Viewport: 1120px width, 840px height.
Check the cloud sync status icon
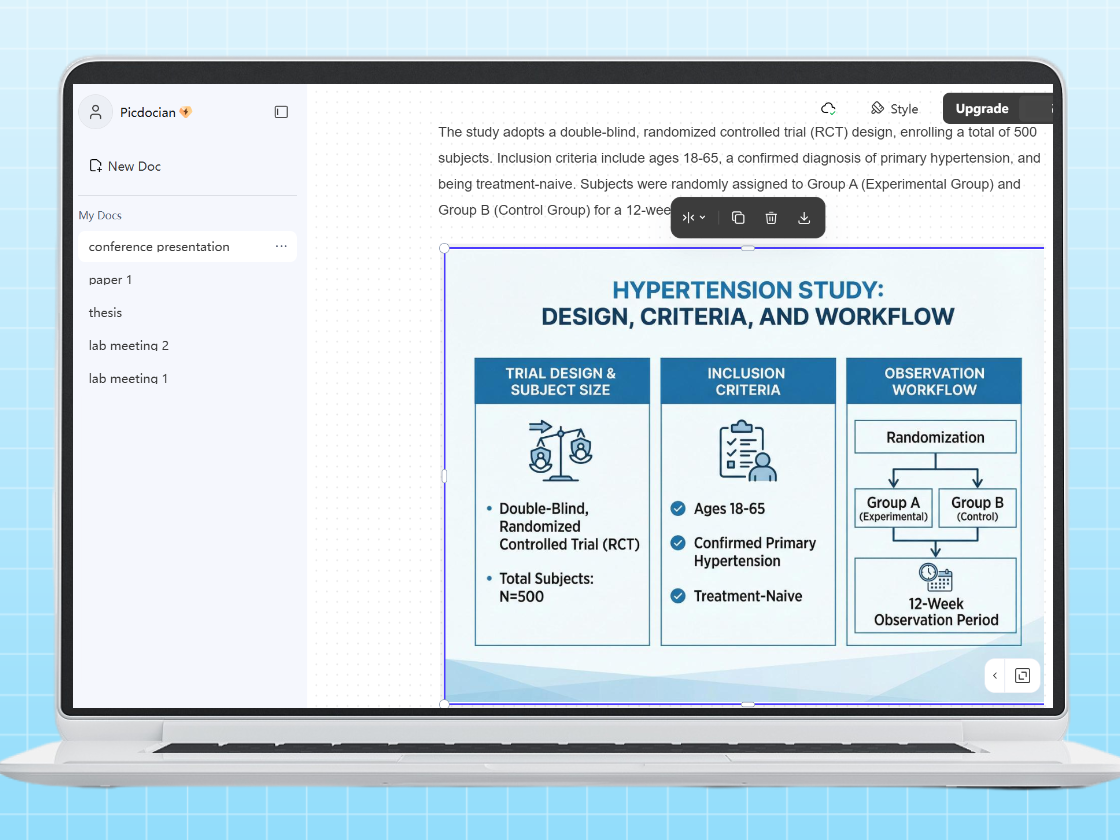click(x=828, y=108)
